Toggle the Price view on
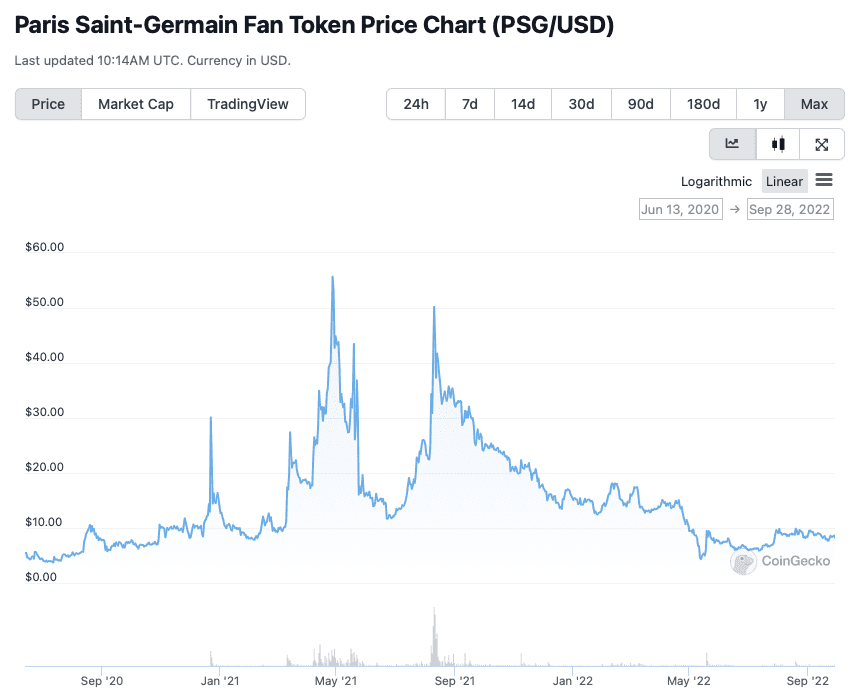The image size is (853, 696). pyautogui.click(x=48, y=104)
